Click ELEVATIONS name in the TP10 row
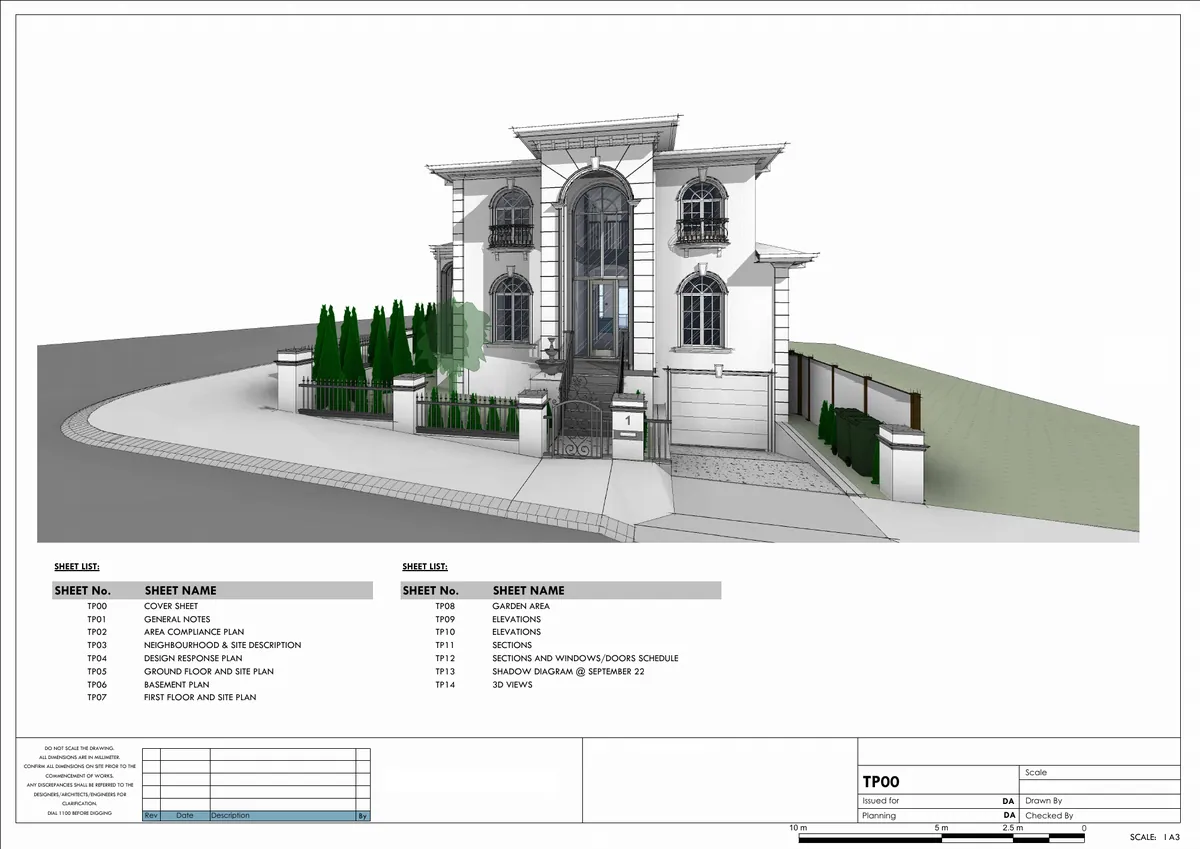 coord(516,632)
